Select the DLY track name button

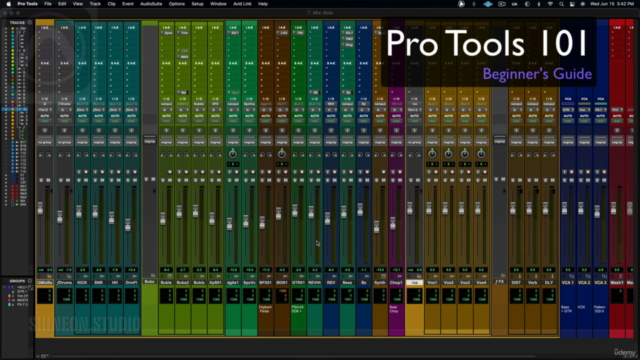click(549, 282)
